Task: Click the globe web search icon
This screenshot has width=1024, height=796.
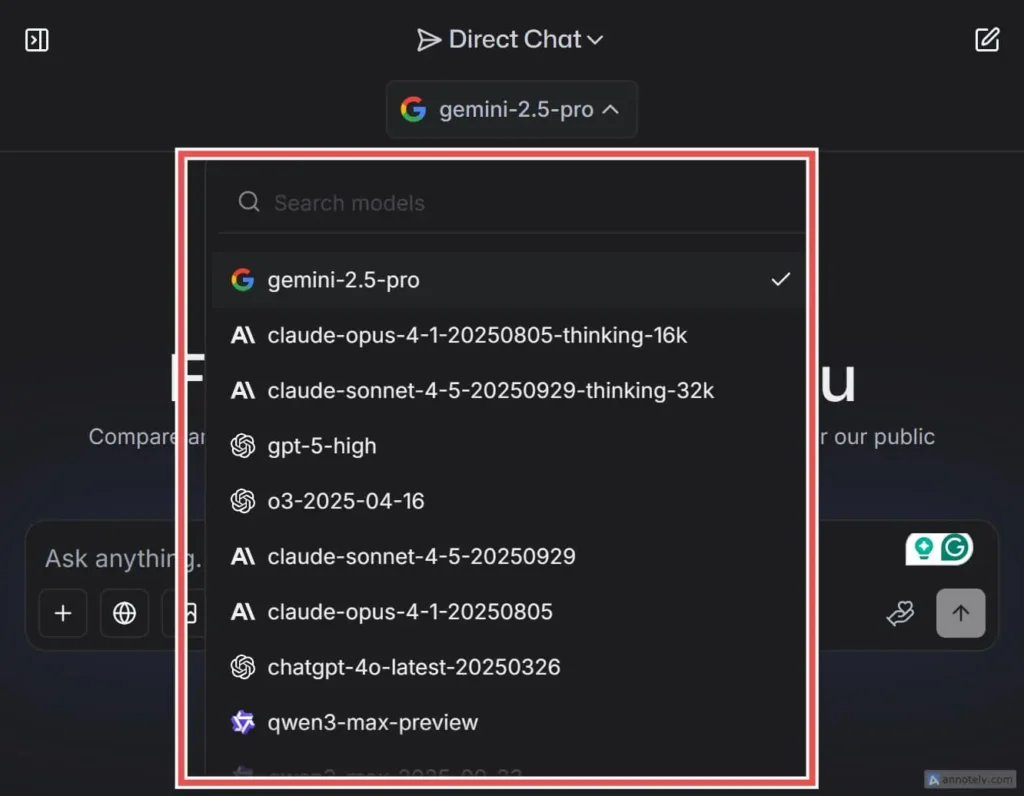Action: pos(124,613)
